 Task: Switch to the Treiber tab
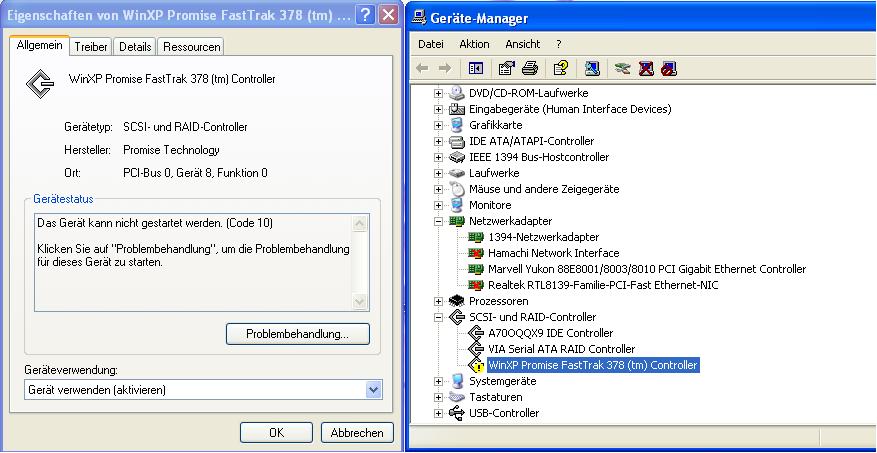pyautogui.click(x=91, y=47)
